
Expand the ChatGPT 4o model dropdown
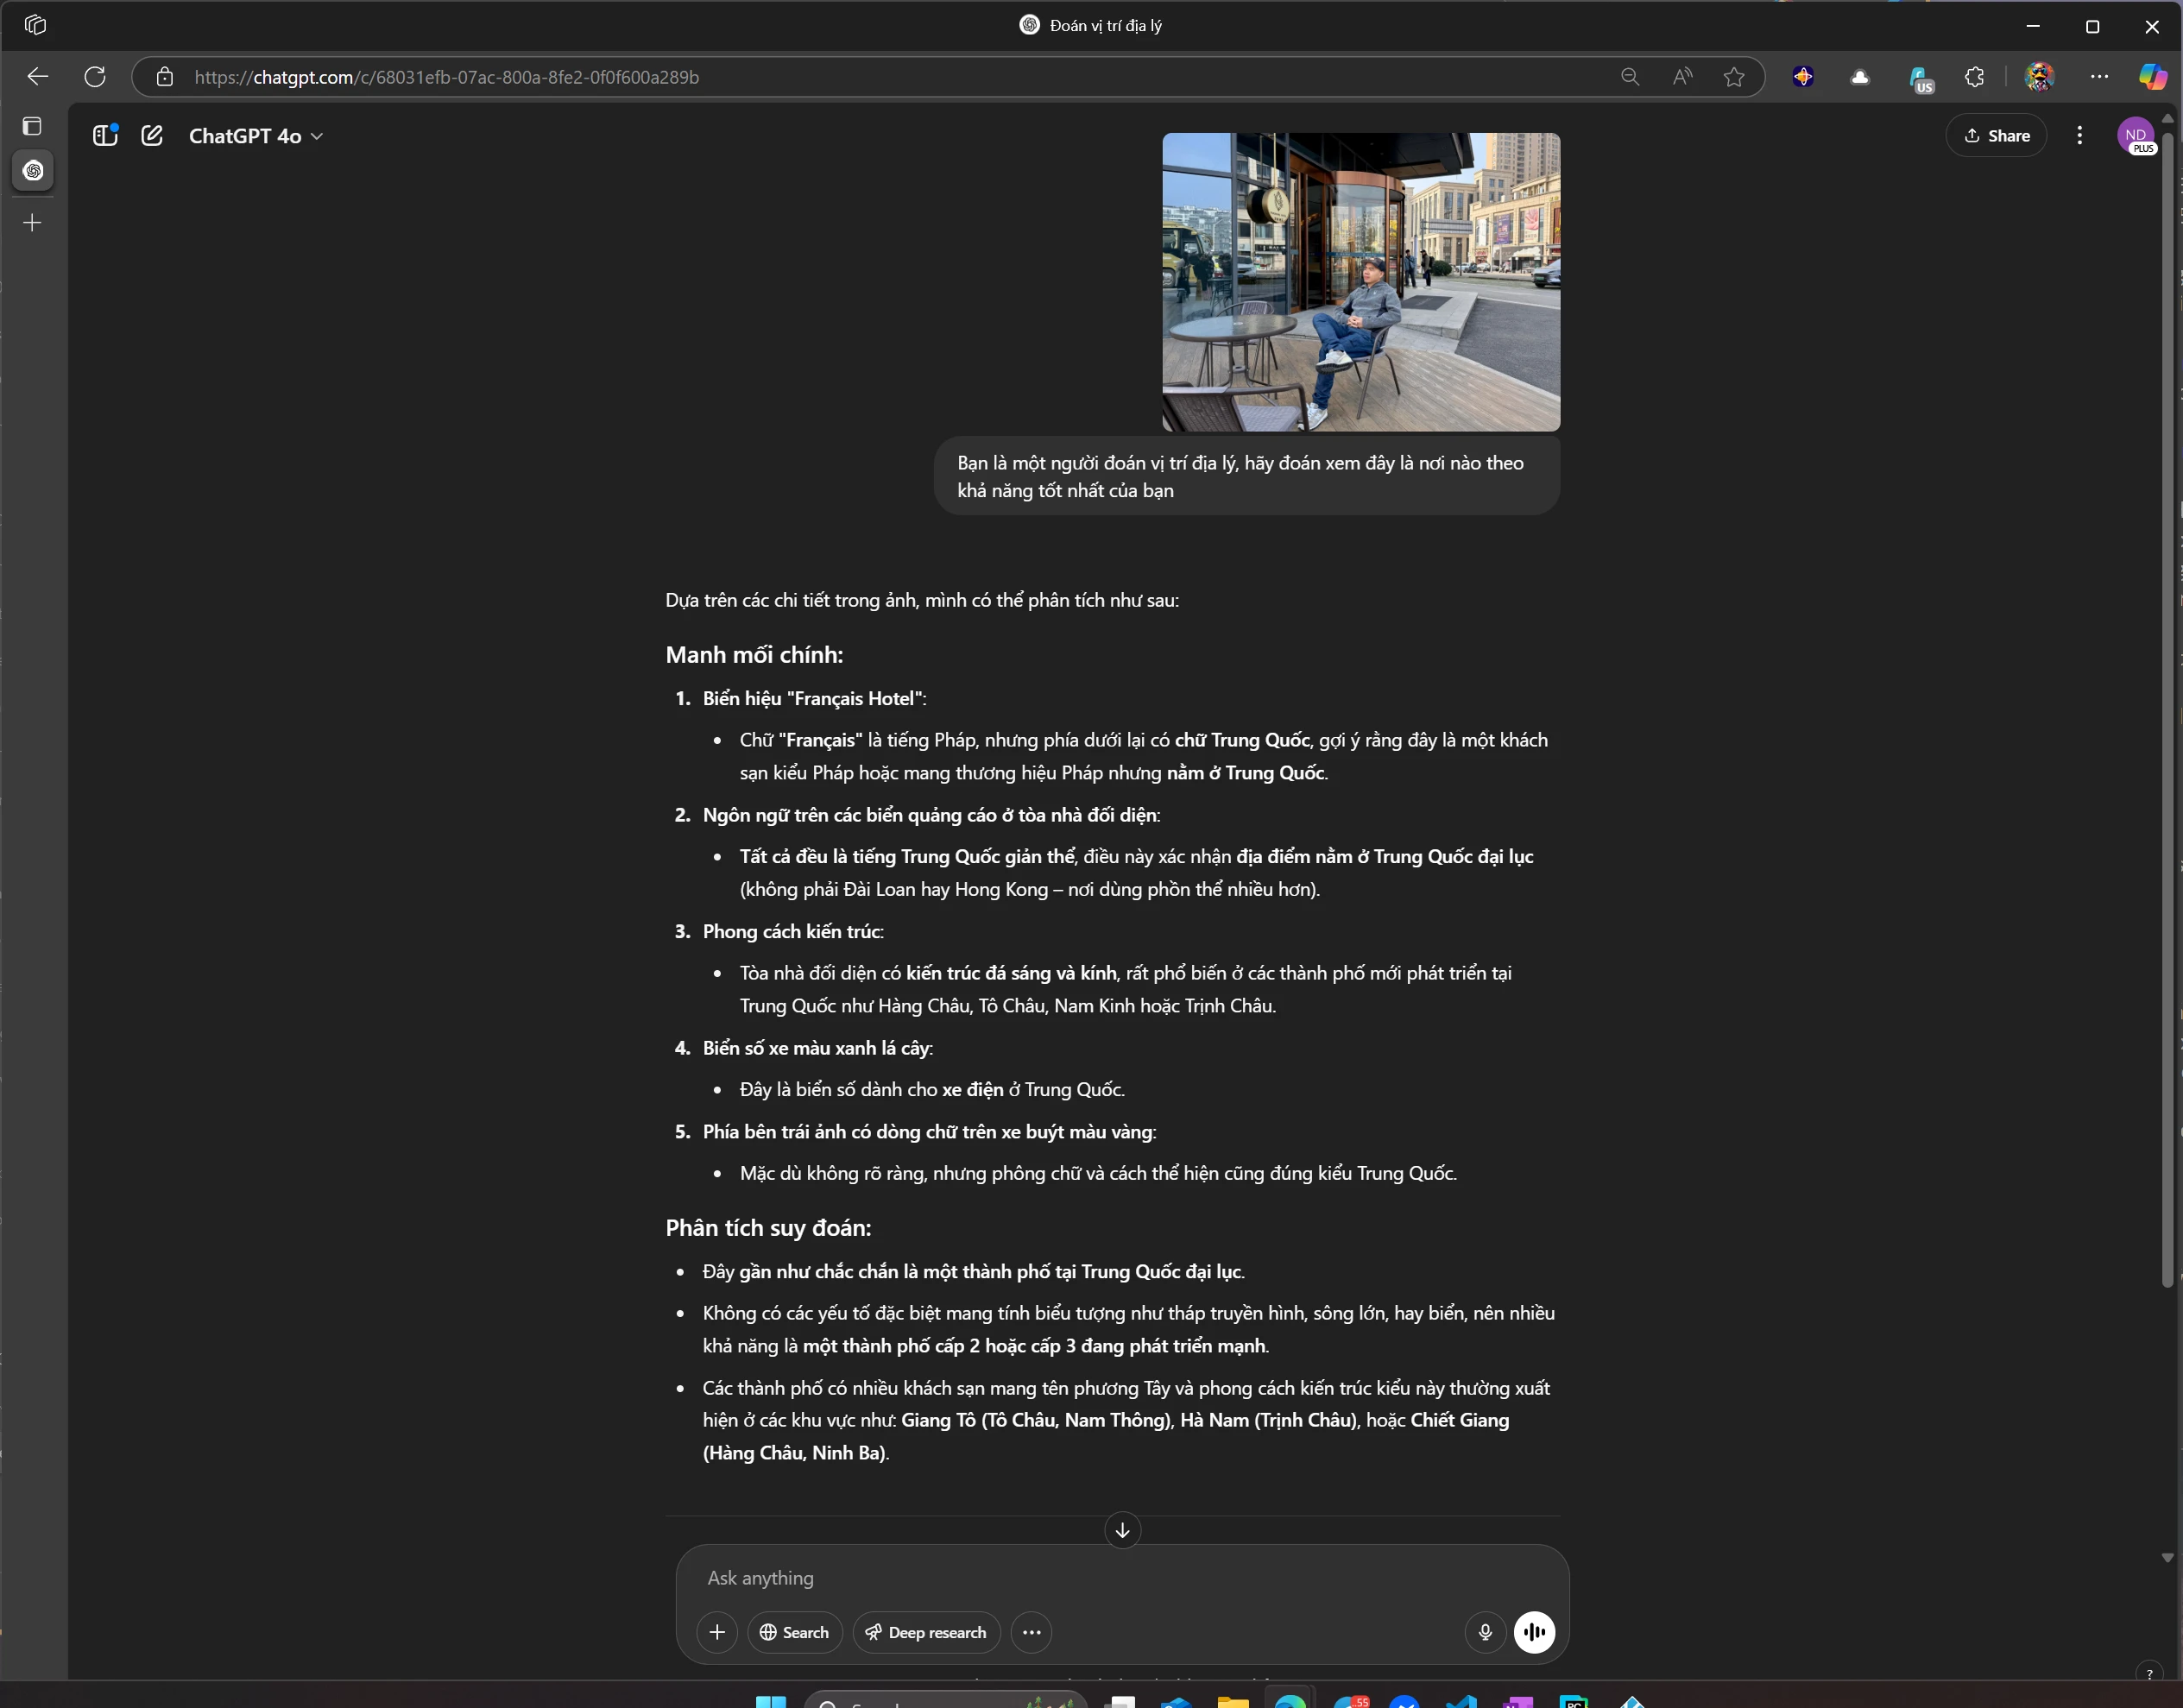pos(255,136)
